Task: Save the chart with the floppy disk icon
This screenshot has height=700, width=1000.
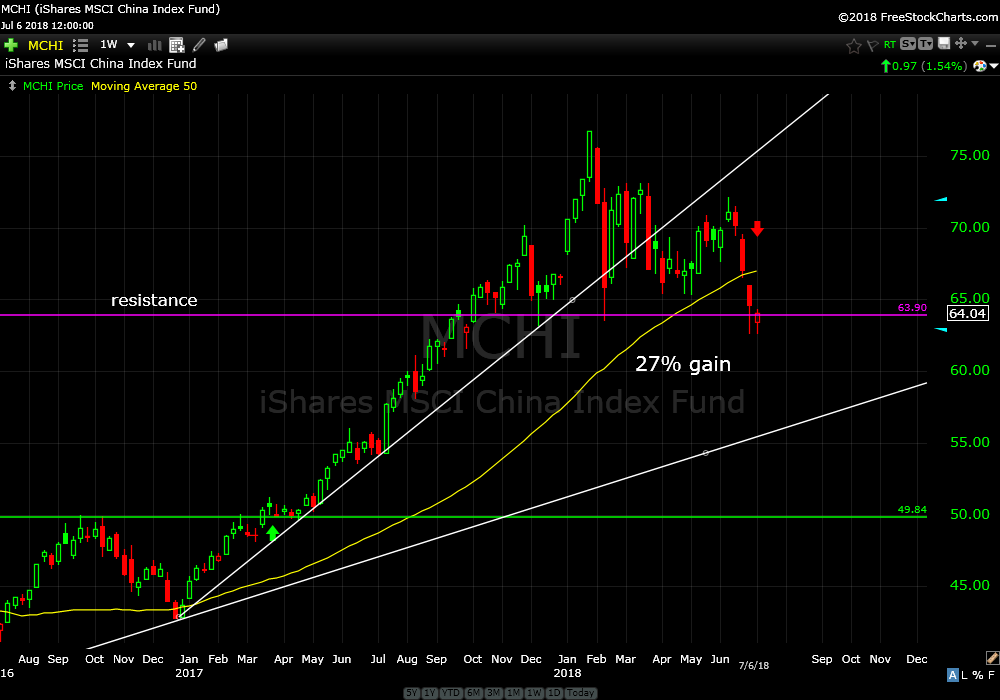Action: 943,44
